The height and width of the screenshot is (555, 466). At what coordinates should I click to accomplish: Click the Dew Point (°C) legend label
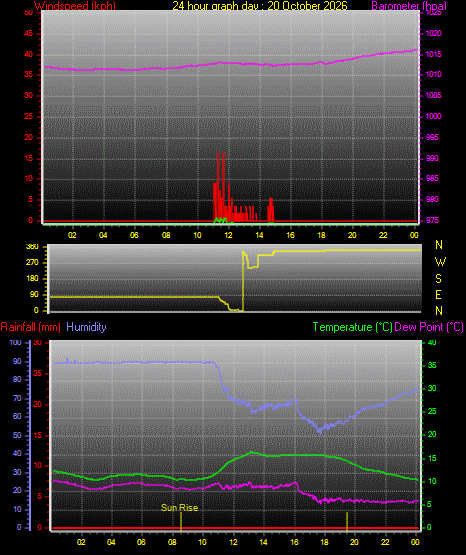point(429,327)
